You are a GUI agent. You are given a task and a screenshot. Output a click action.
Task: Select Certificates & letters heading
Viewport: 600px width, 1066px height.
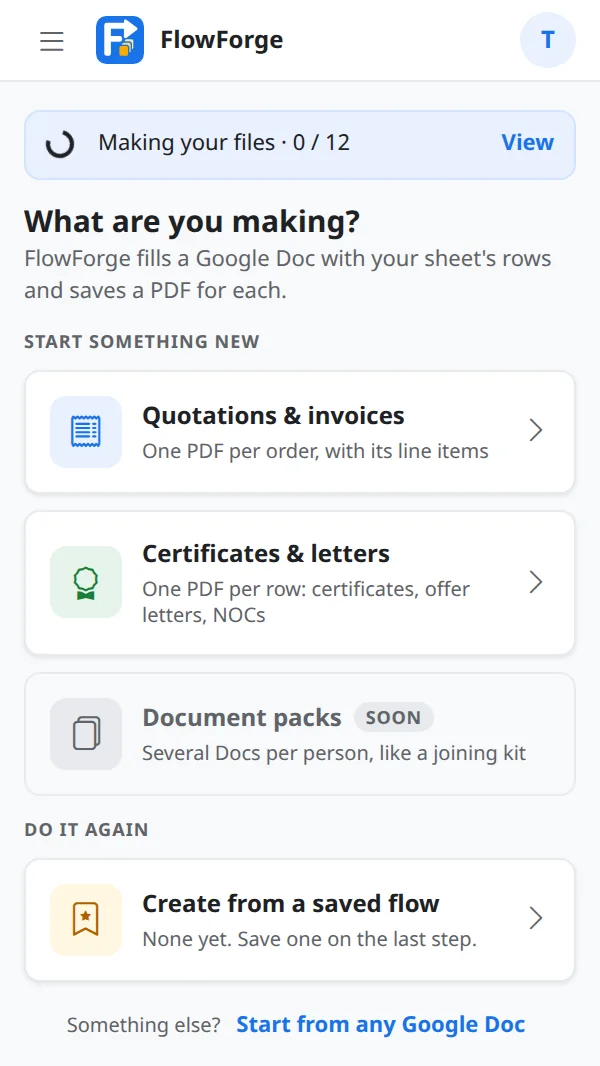point(266,553)
